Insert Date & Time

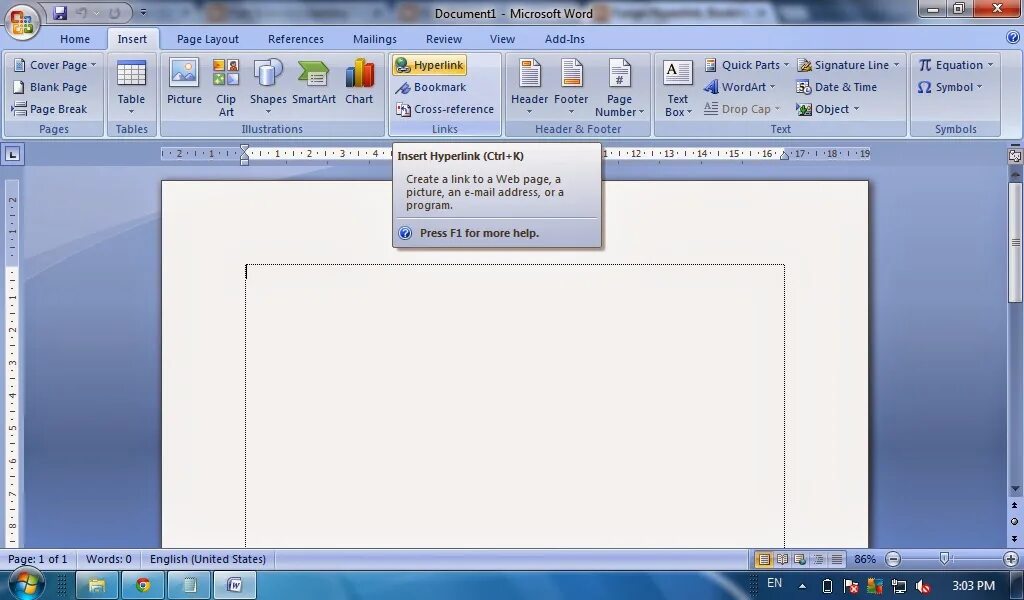click(837, 87)
